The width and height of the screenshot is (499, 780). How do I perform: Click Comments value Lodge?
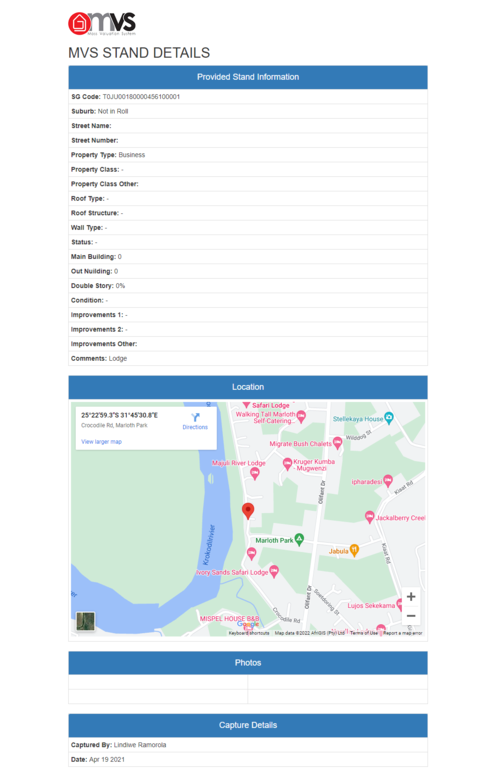118,359
